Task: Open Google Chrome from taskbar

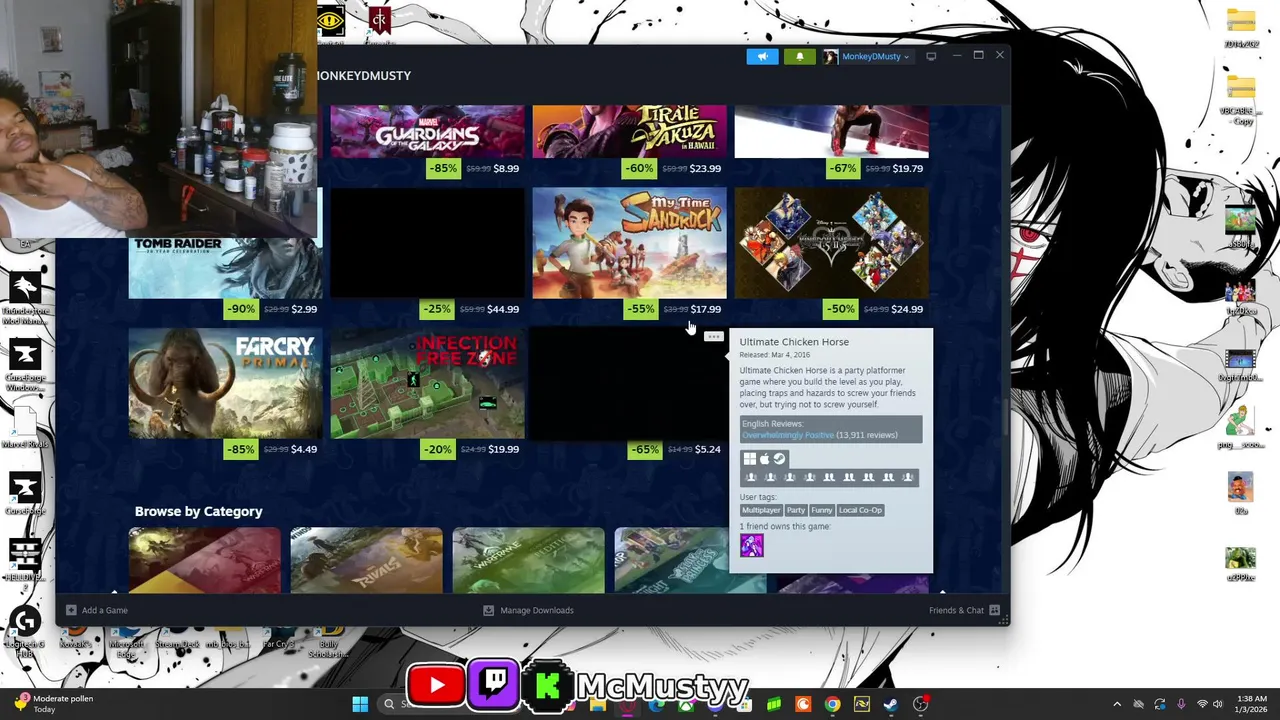Action: pos(832,704)
